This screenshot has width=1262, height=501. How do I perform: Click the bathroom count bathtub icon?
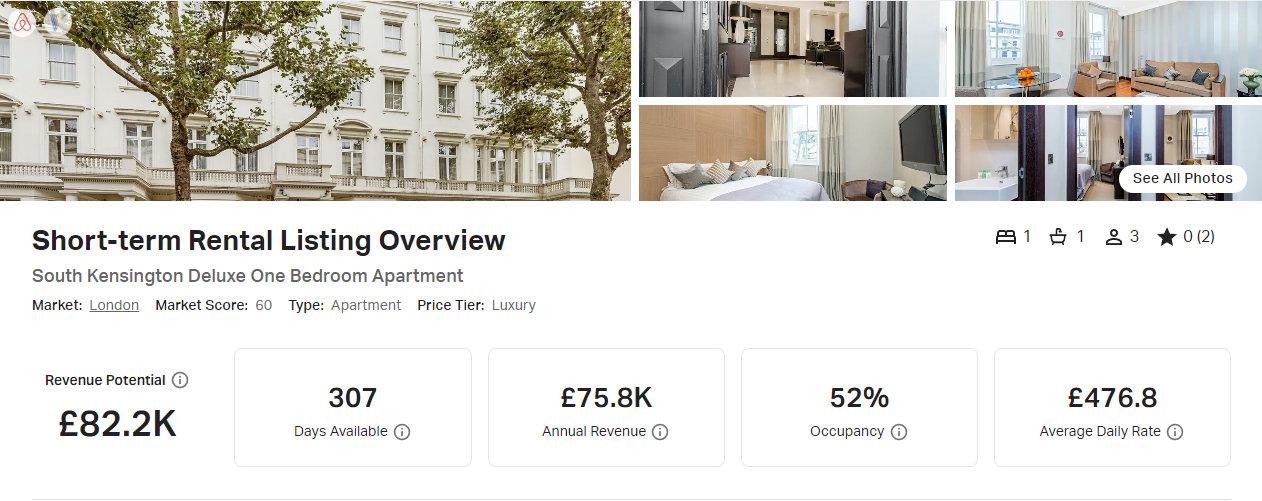(1058, 237)
